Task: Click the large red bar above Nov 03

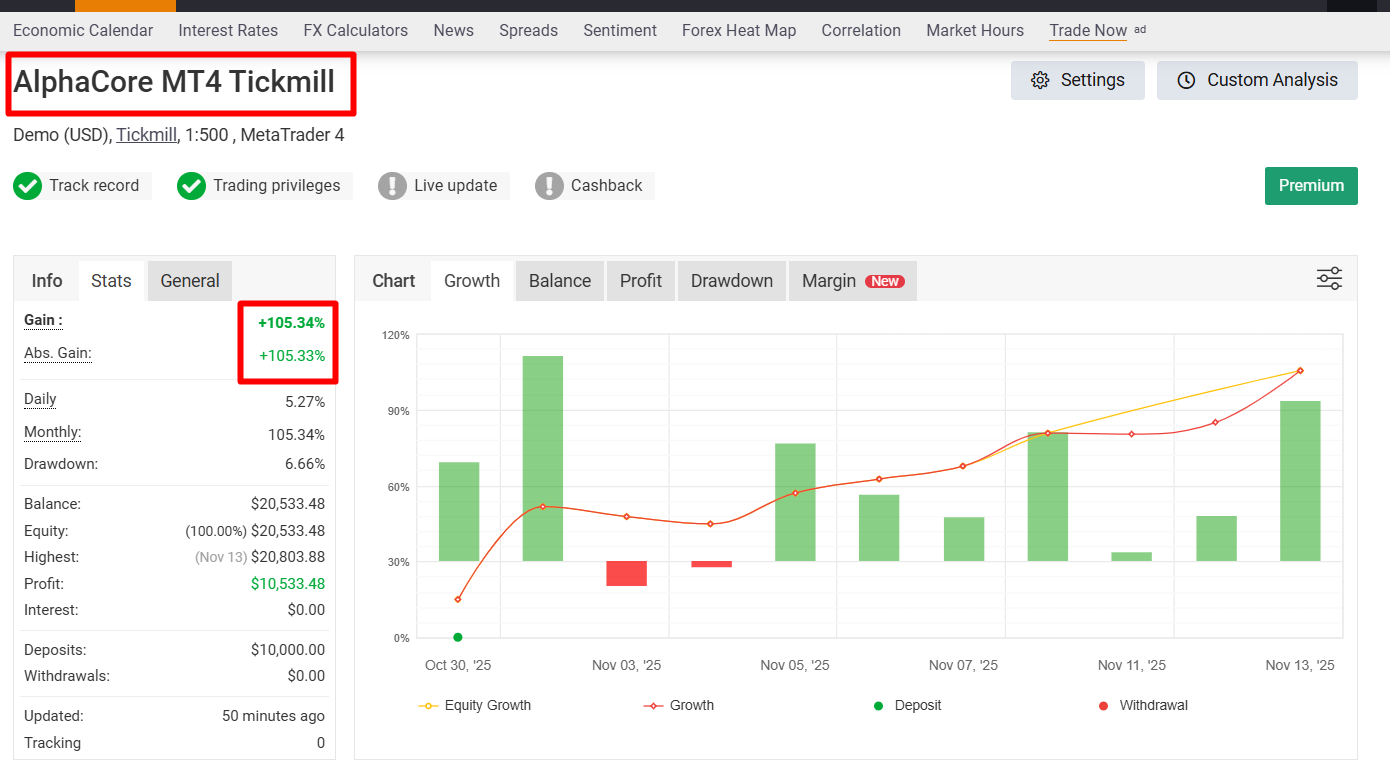Action: (x=627, y=574)
